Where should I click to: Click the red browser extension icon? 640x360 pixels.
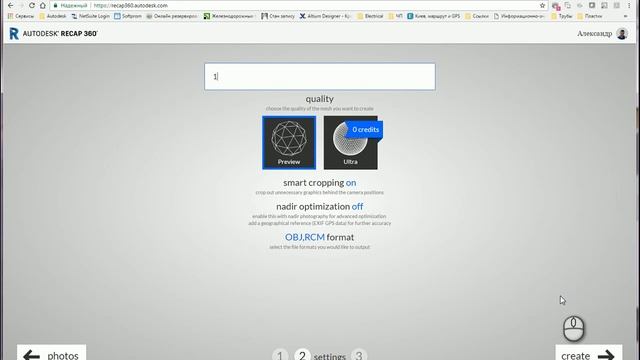pos(556,6)
